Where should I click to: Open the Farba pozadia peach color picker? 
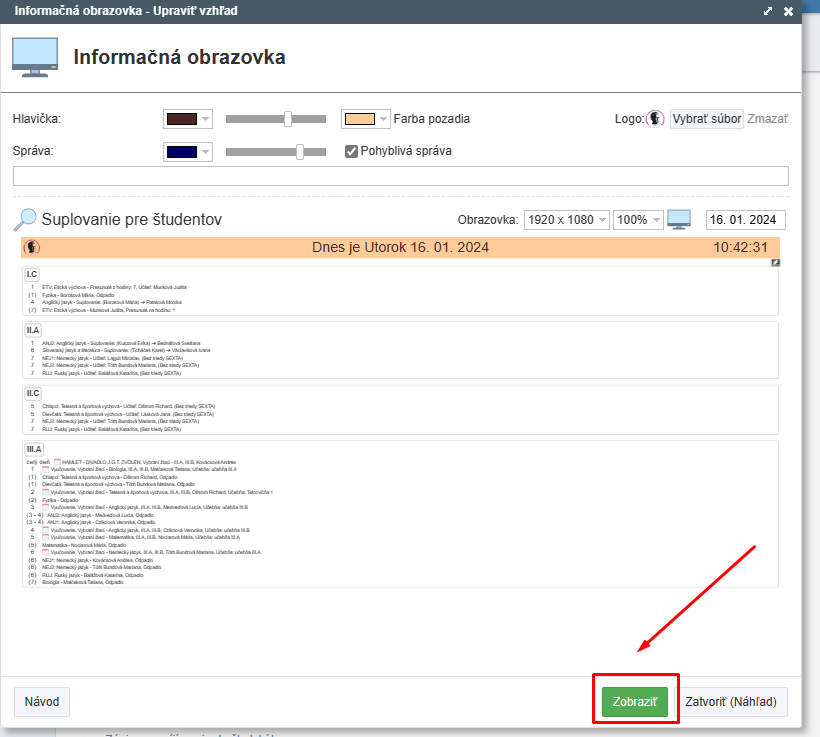[365, 119]
